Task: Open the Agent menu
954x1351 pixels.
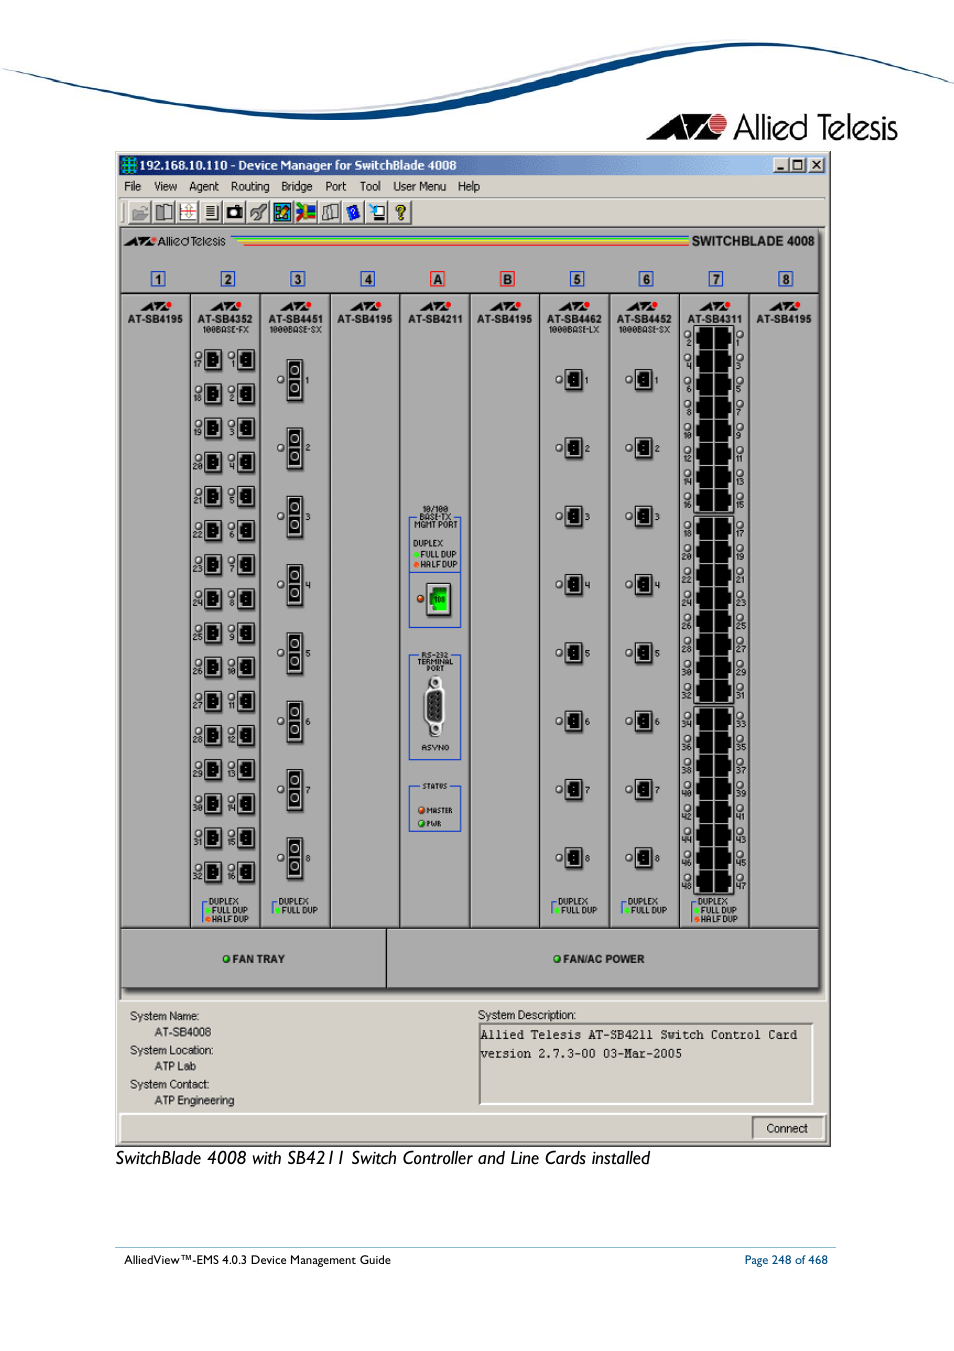Action: coord(204,187)
